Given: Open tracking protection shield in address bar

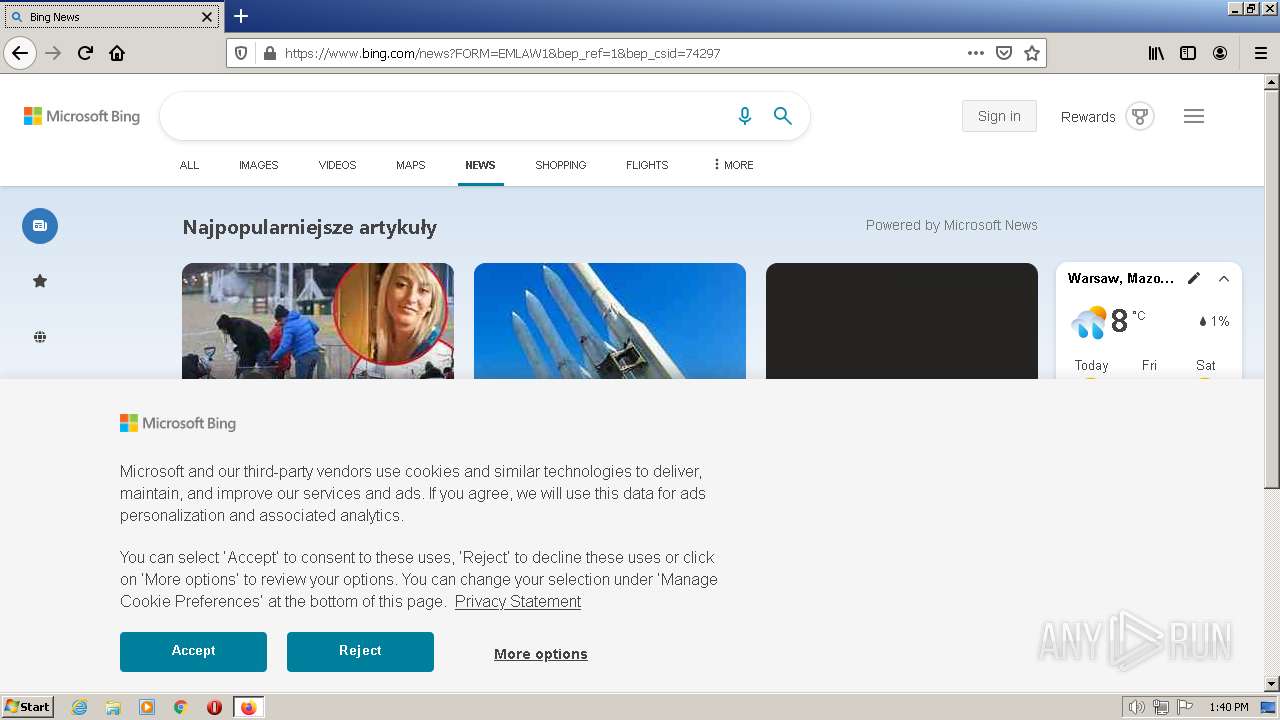Looking at the screenshot, I should (241, 53).
